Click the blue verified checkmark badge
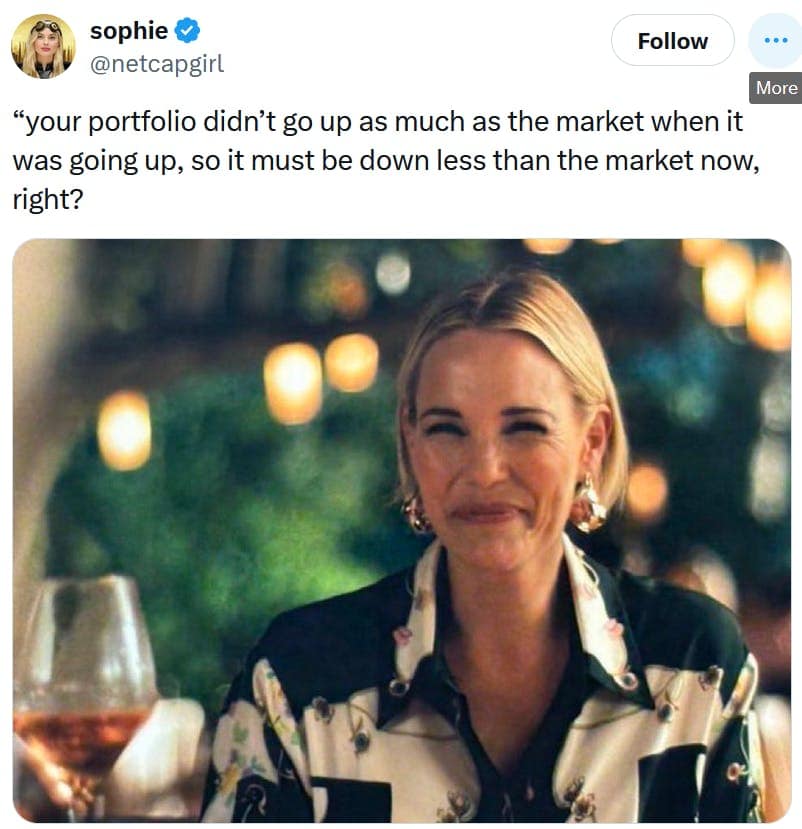The height and width of the screenshot is (829, 802). 187,31
